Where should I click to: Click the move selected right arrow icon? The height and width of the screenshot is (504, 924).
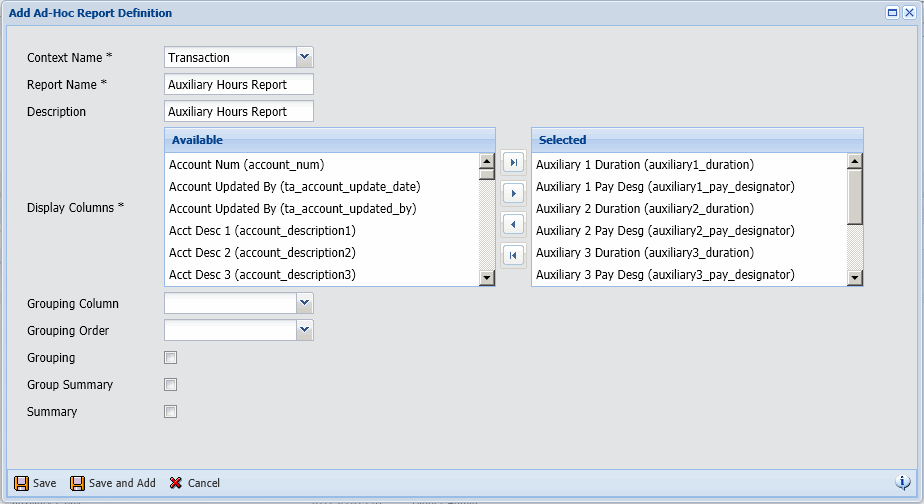tap(513, 193)
